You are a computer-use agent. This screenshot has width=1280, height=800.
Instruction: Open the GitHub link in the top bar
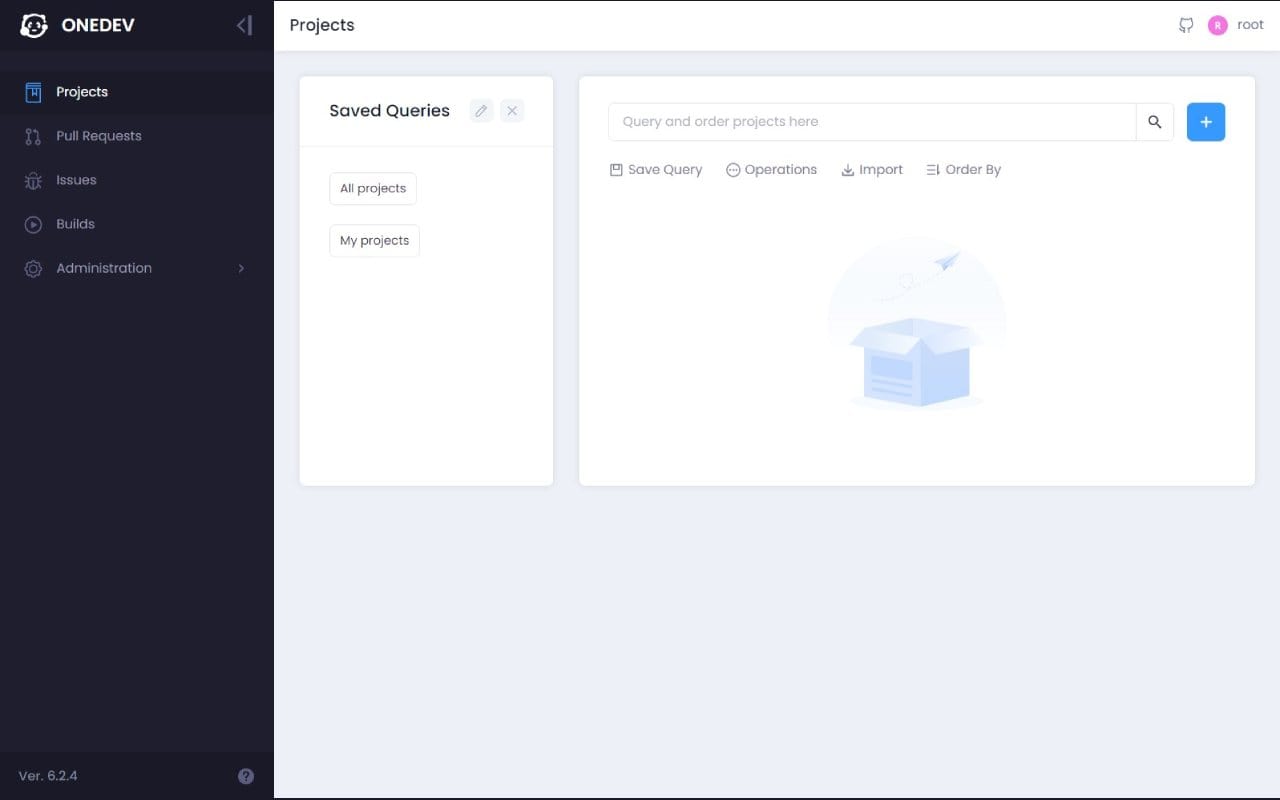[1185, 24]
